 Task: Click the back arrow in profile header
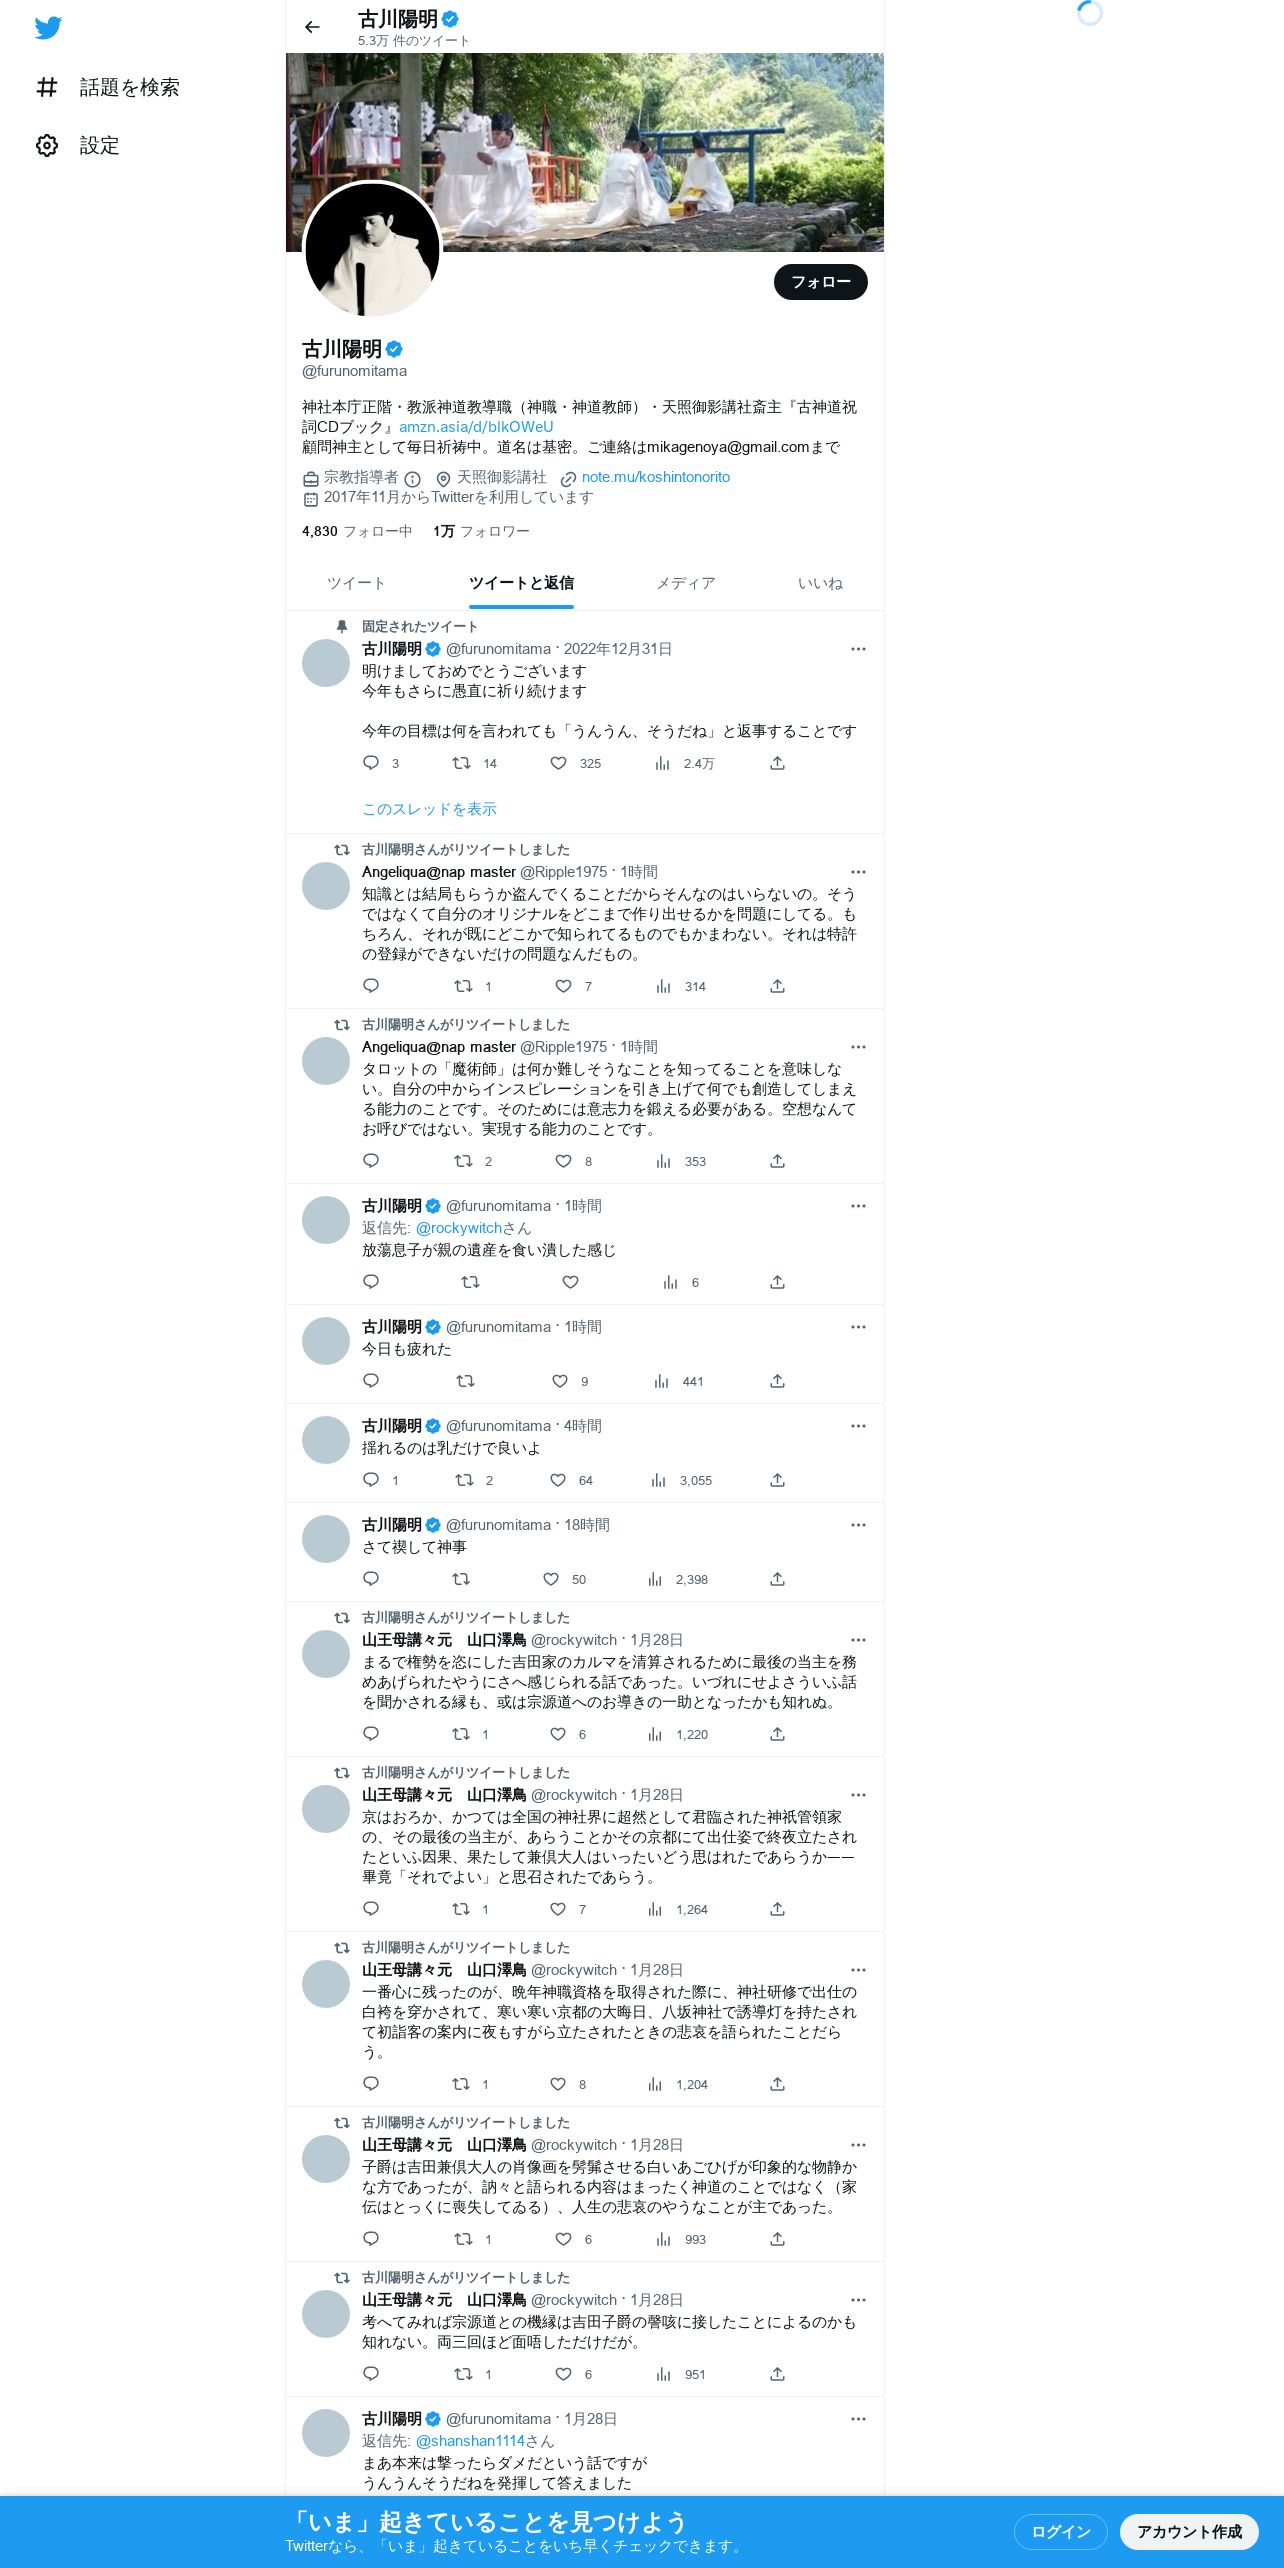tap(312, 27)
